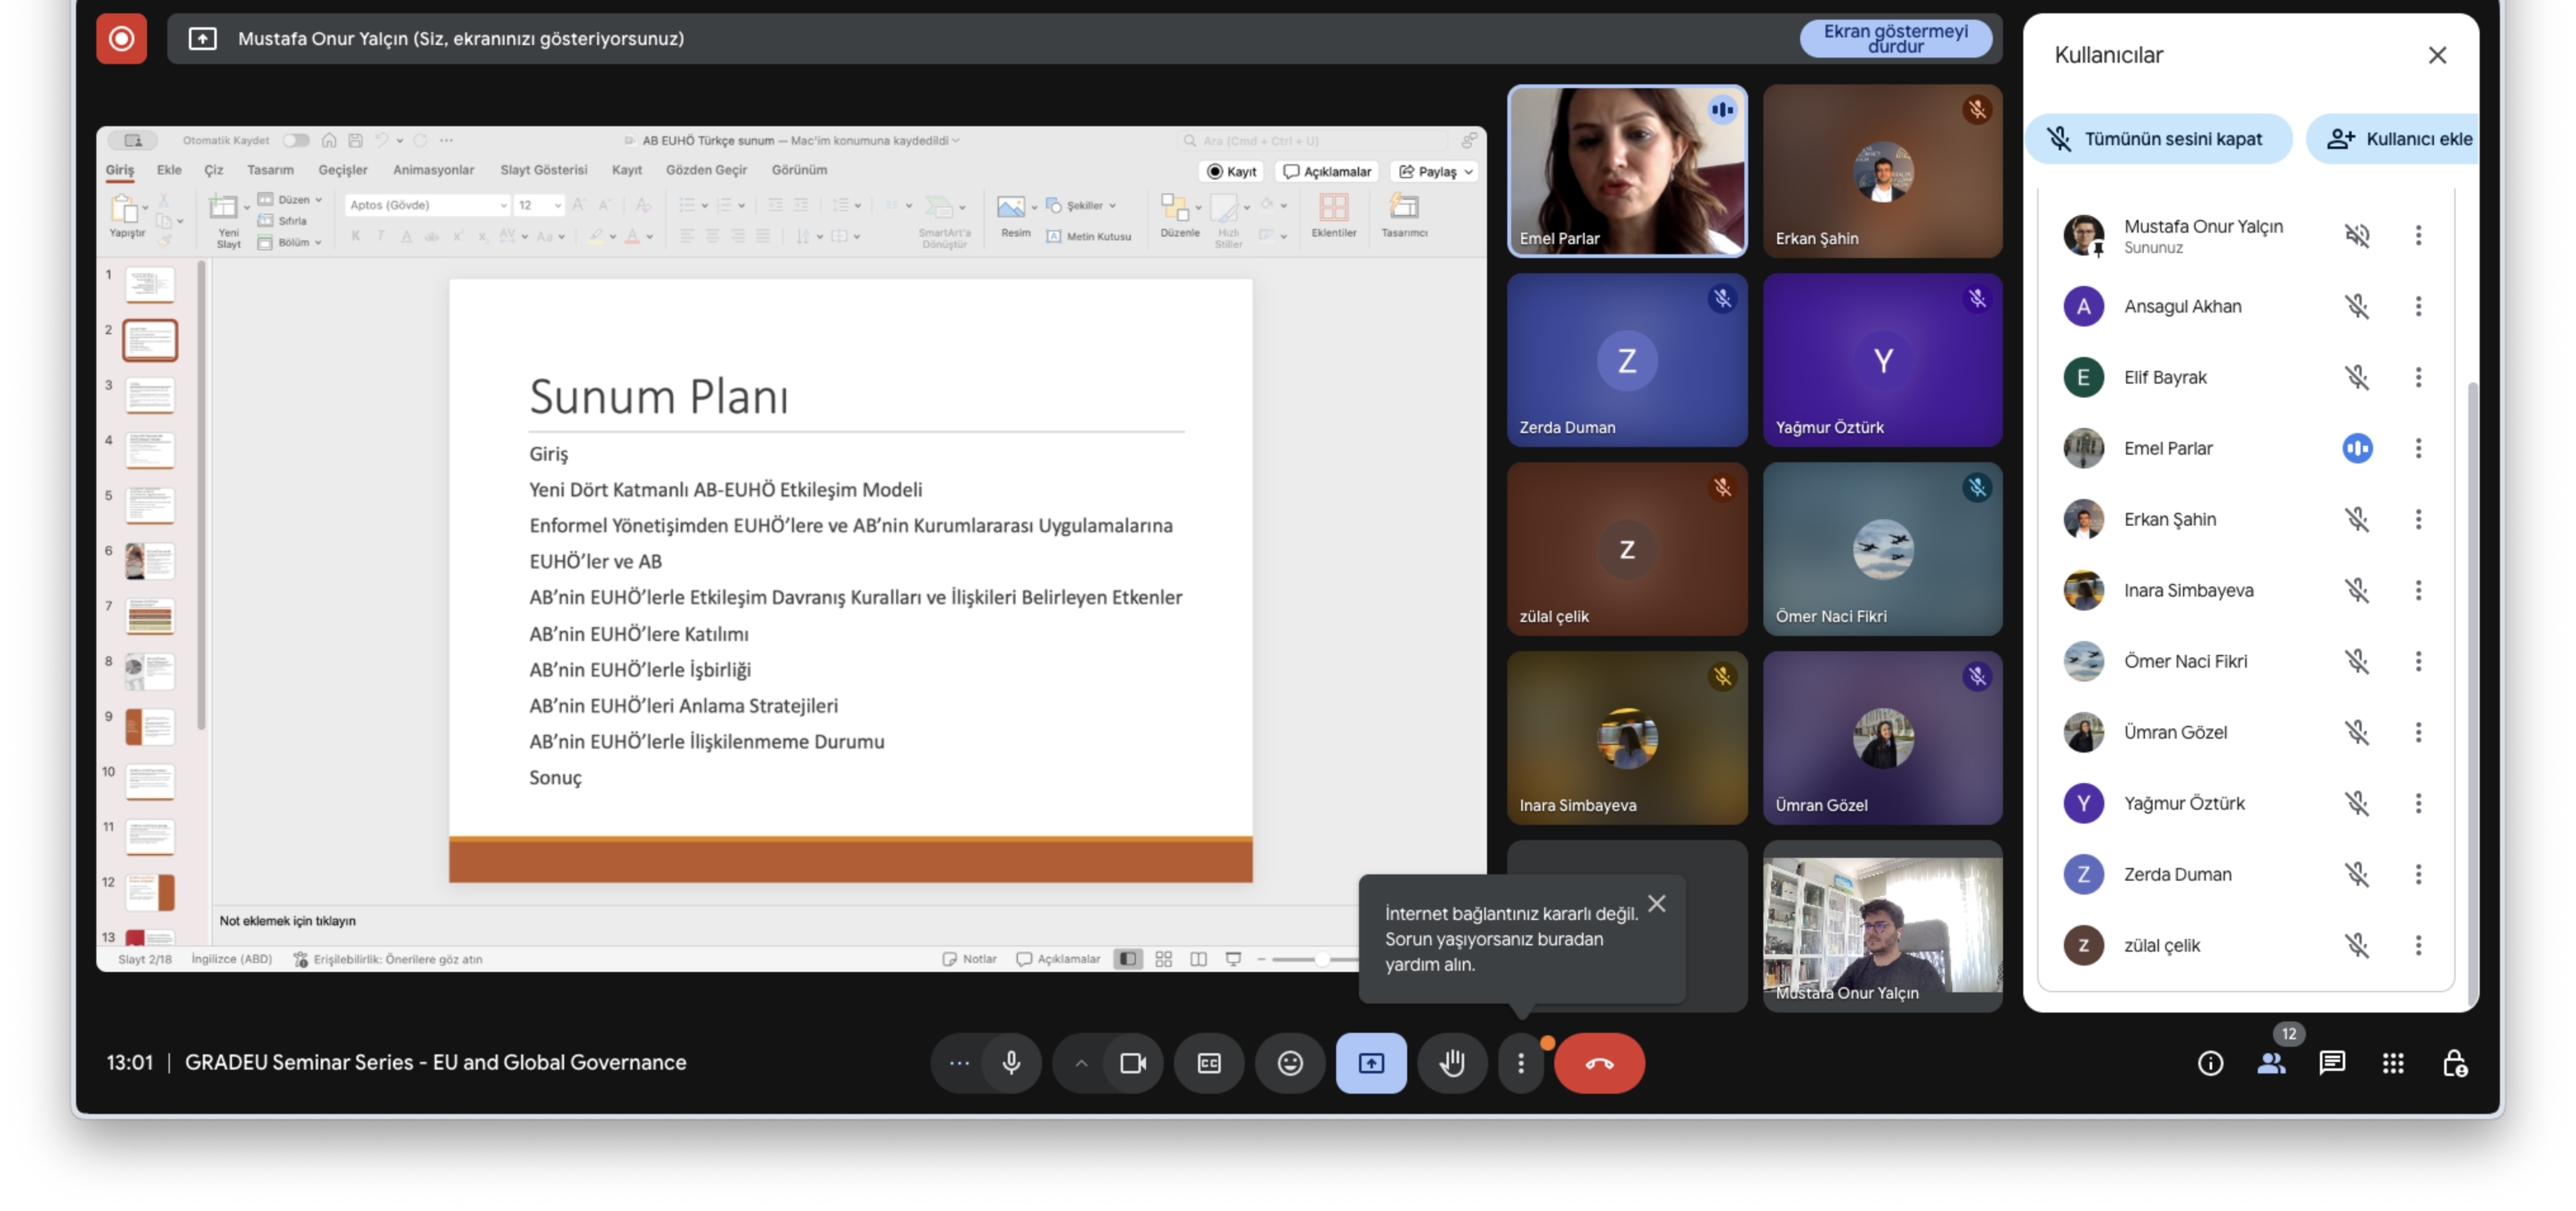Toggle the camera button
Viewport: 2576px width, 1211px height.
(1133, 1062)
